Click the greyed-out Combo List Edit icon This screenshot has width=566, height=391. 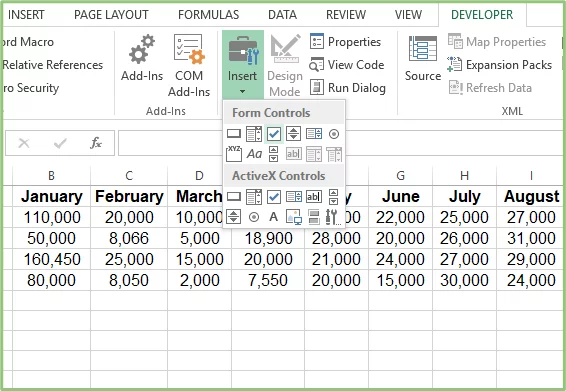[x=314, y=154]
